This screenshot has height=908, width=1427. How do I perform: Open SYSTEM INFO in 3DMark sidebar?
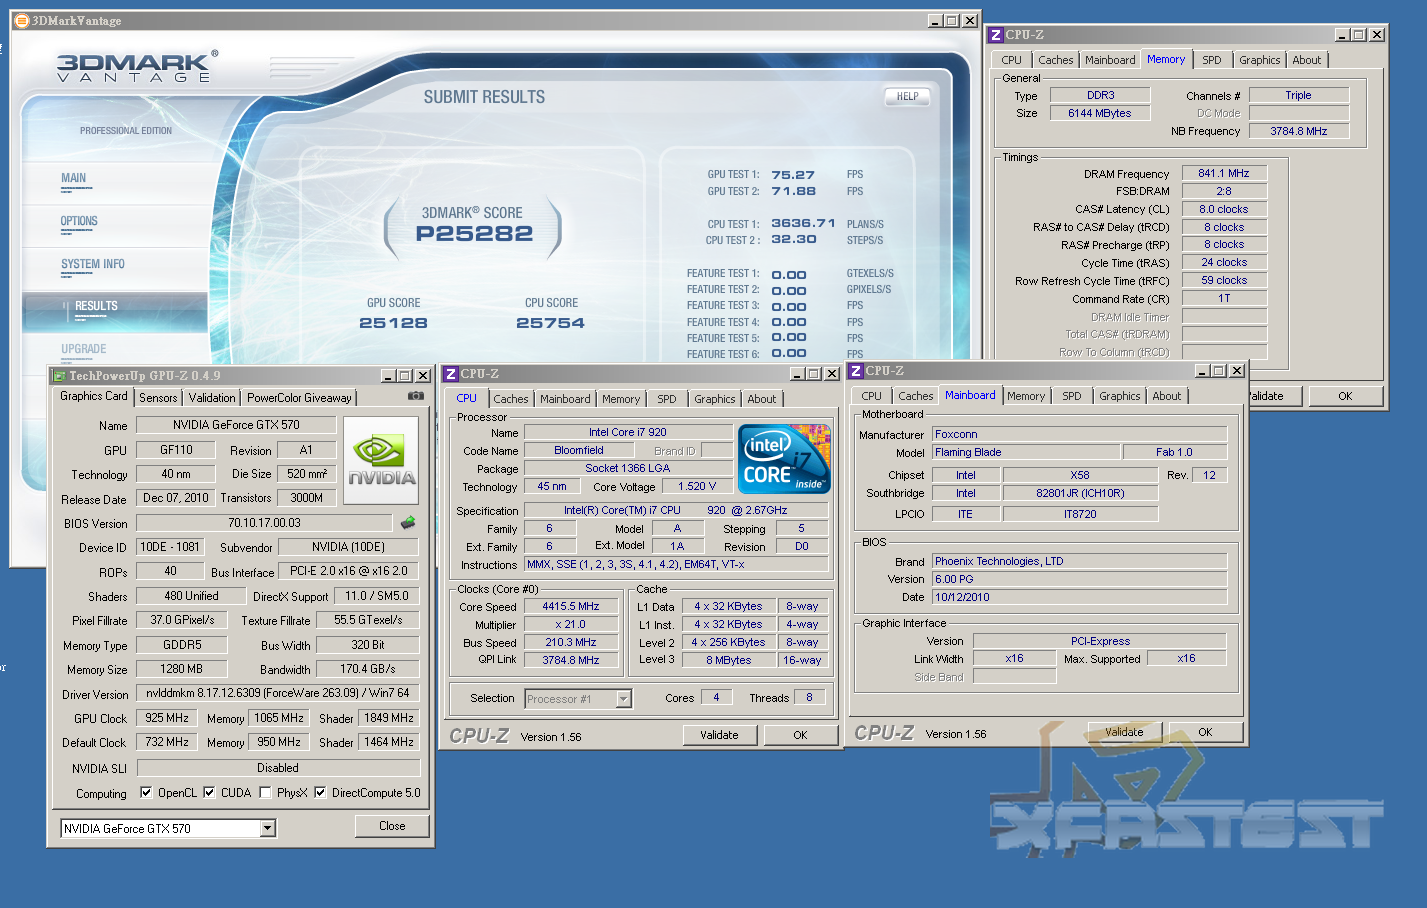93,264
